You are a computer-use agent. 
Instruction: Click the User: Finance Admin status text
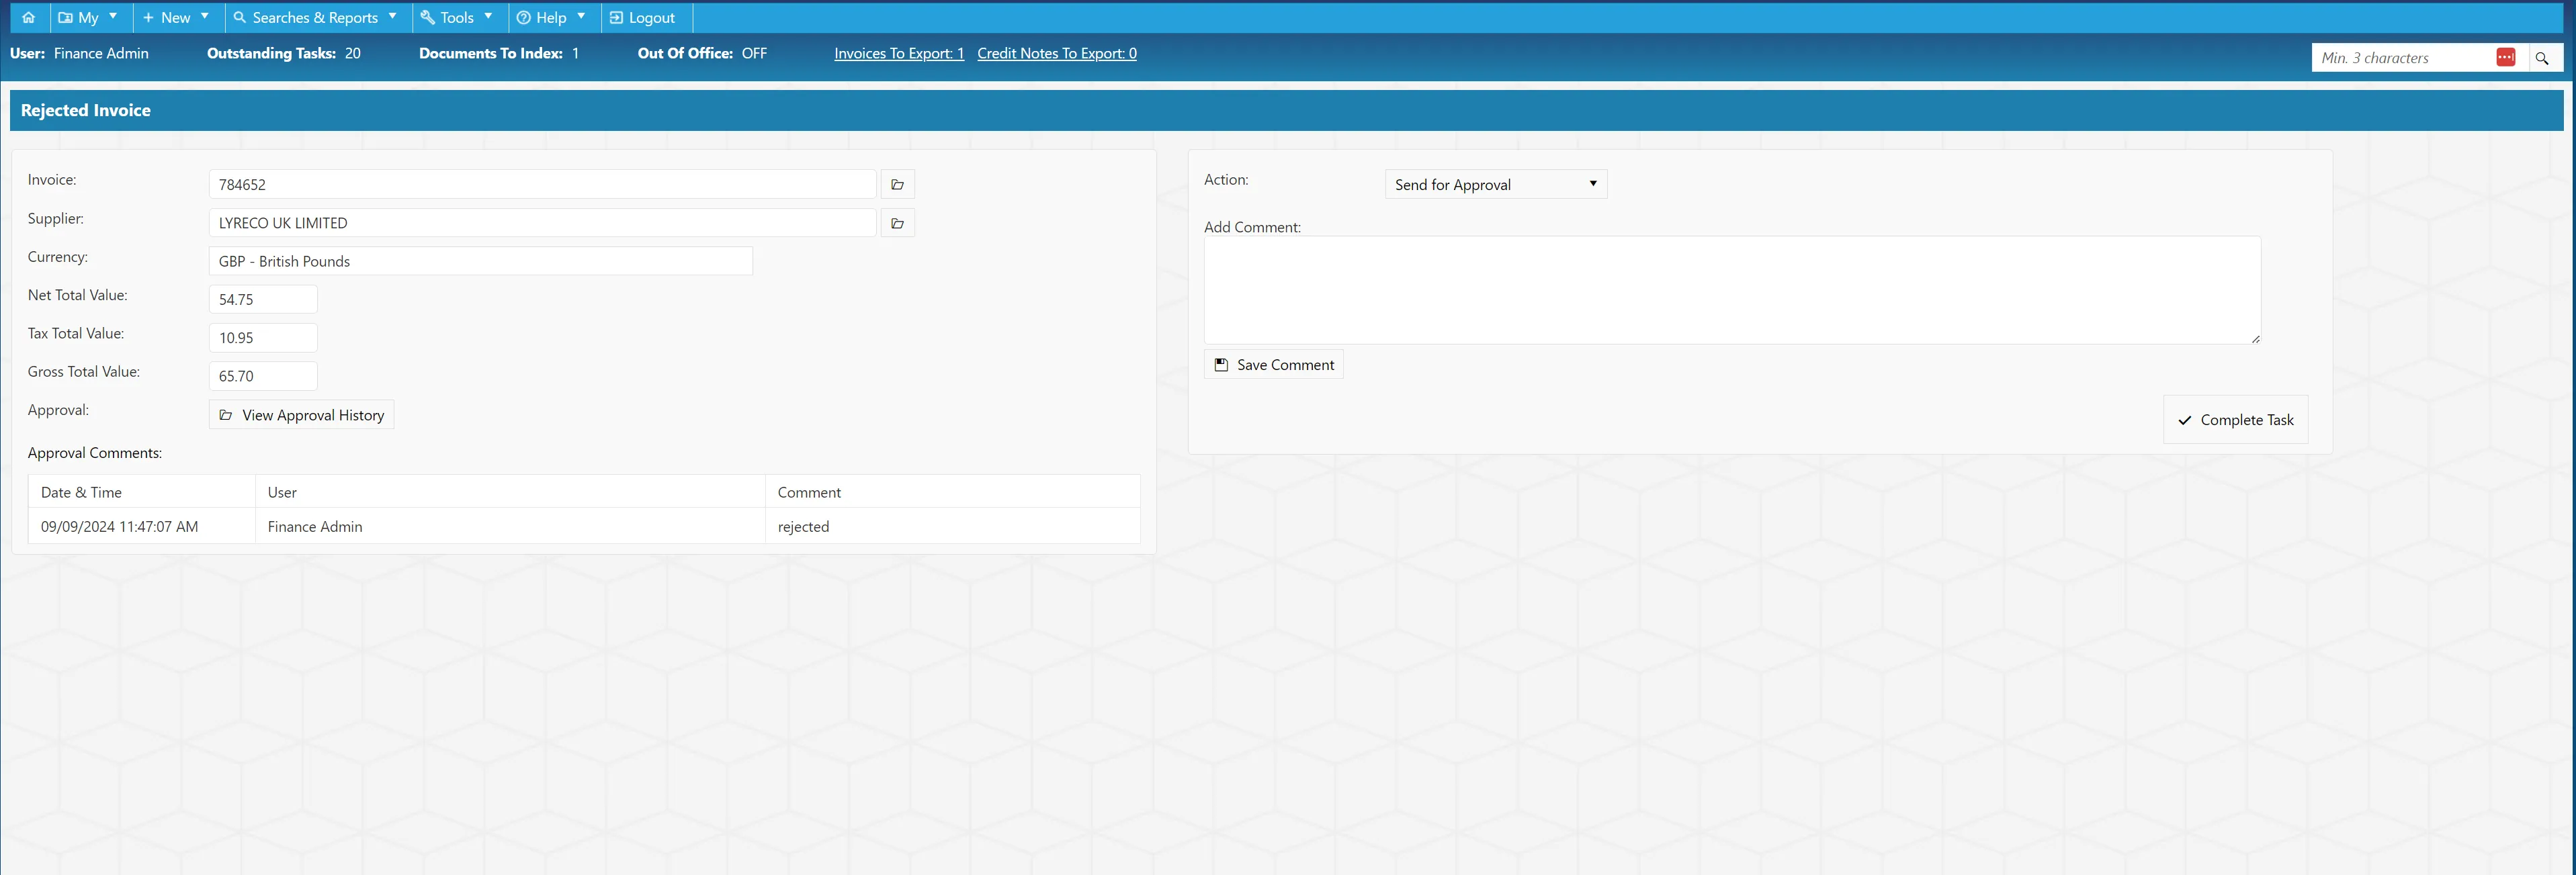click(79, 53)
